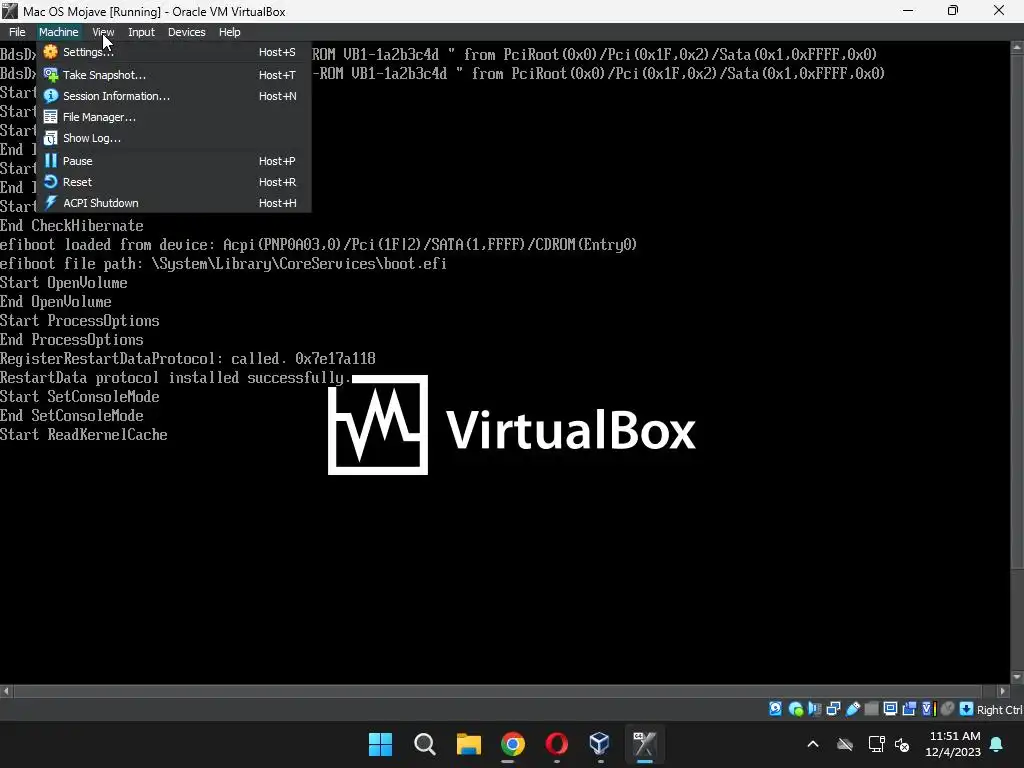Open Settings from the Machine menu
This screenshot has height=768, width=1024.
(173, 52)
